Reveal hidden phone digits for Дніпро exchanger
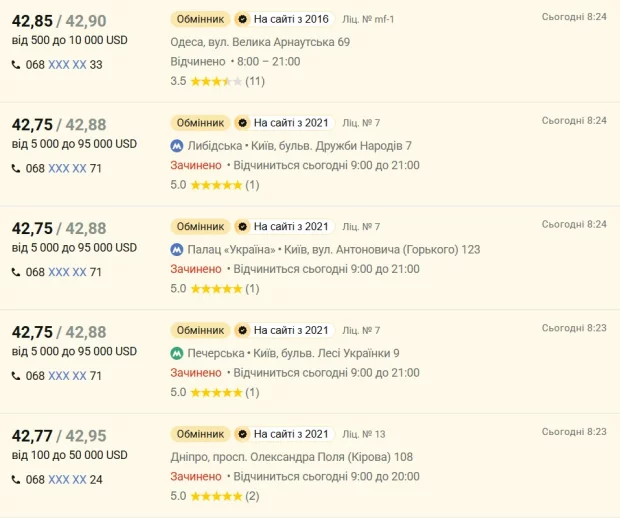 click(x=67, y=479)
